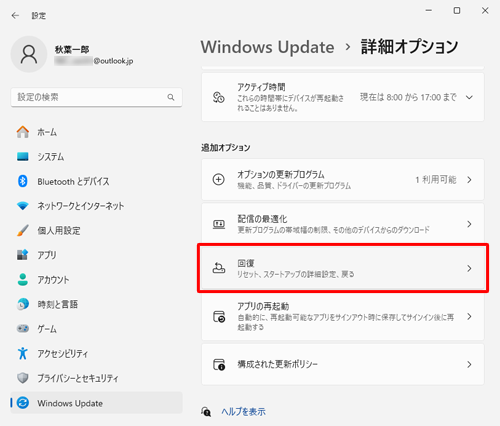Click the optional updates plus icon
The width and height of the screenshot is (500, 426).
pos(219,180)
